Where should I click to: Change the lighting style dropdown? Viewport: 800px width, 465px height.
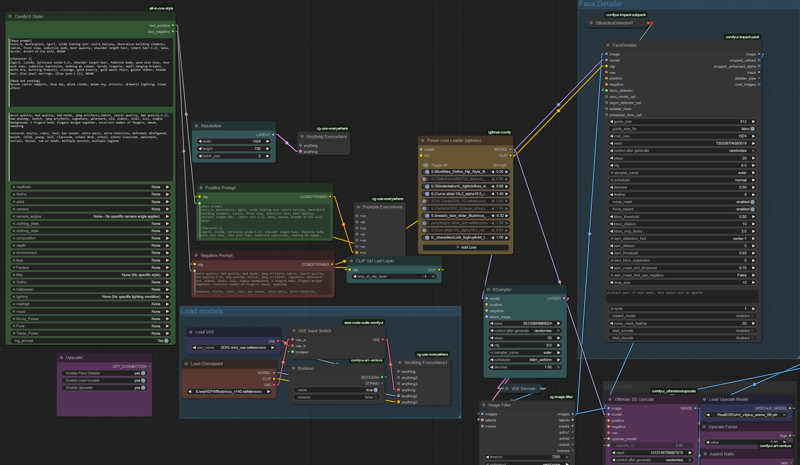click(x=92, y=297)
